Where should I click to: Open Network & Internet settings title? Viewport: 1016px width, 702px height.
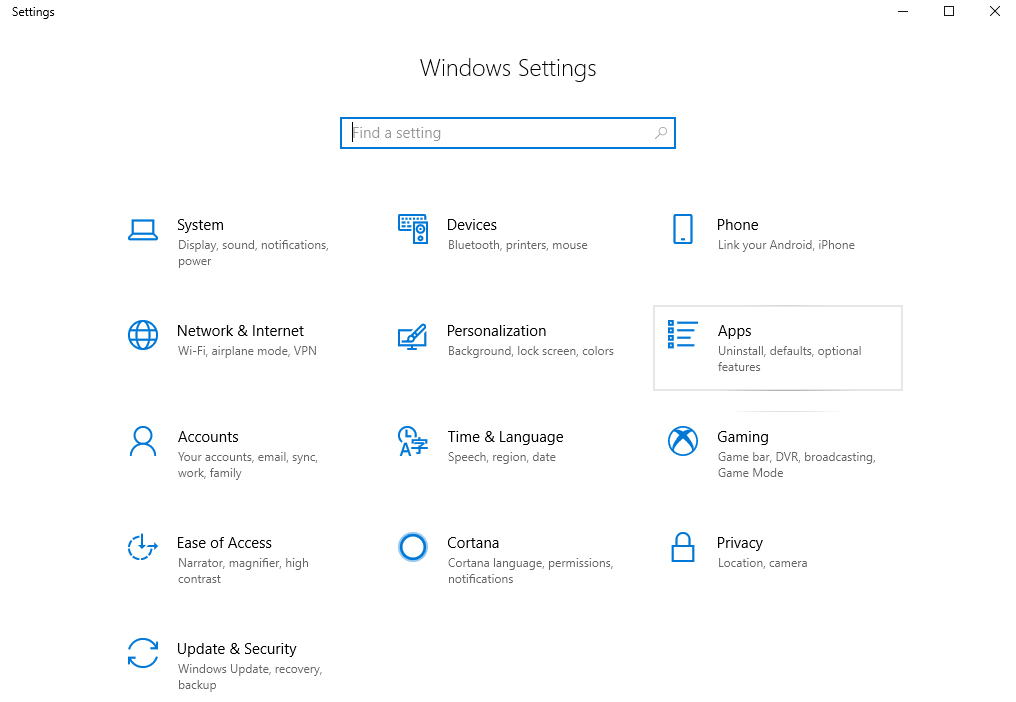click(240, 331)
